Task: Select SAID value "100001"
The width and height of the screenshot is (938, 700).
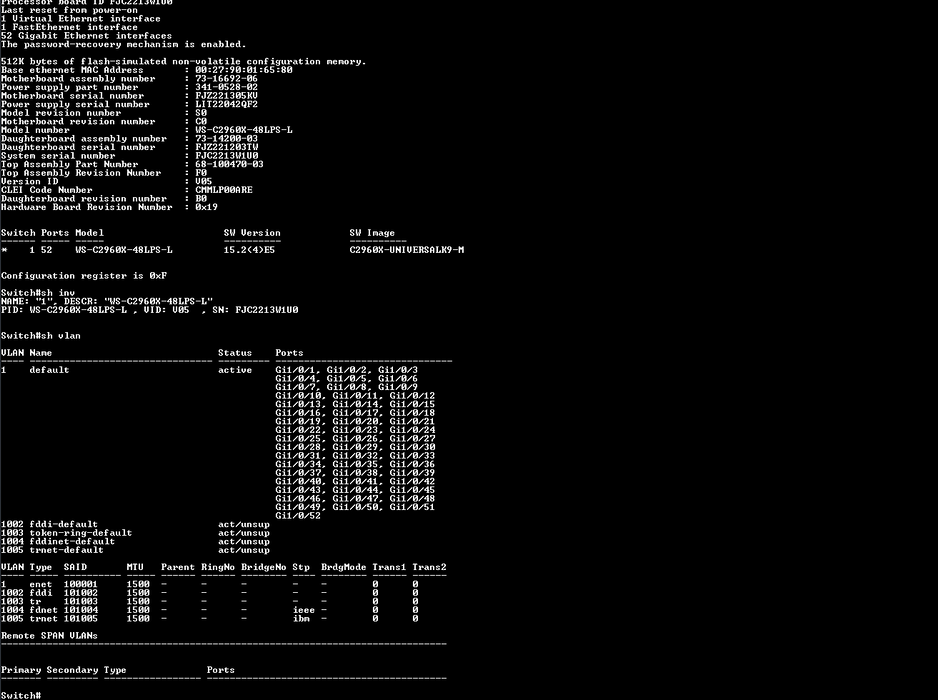Action: (x=81, y=585)
